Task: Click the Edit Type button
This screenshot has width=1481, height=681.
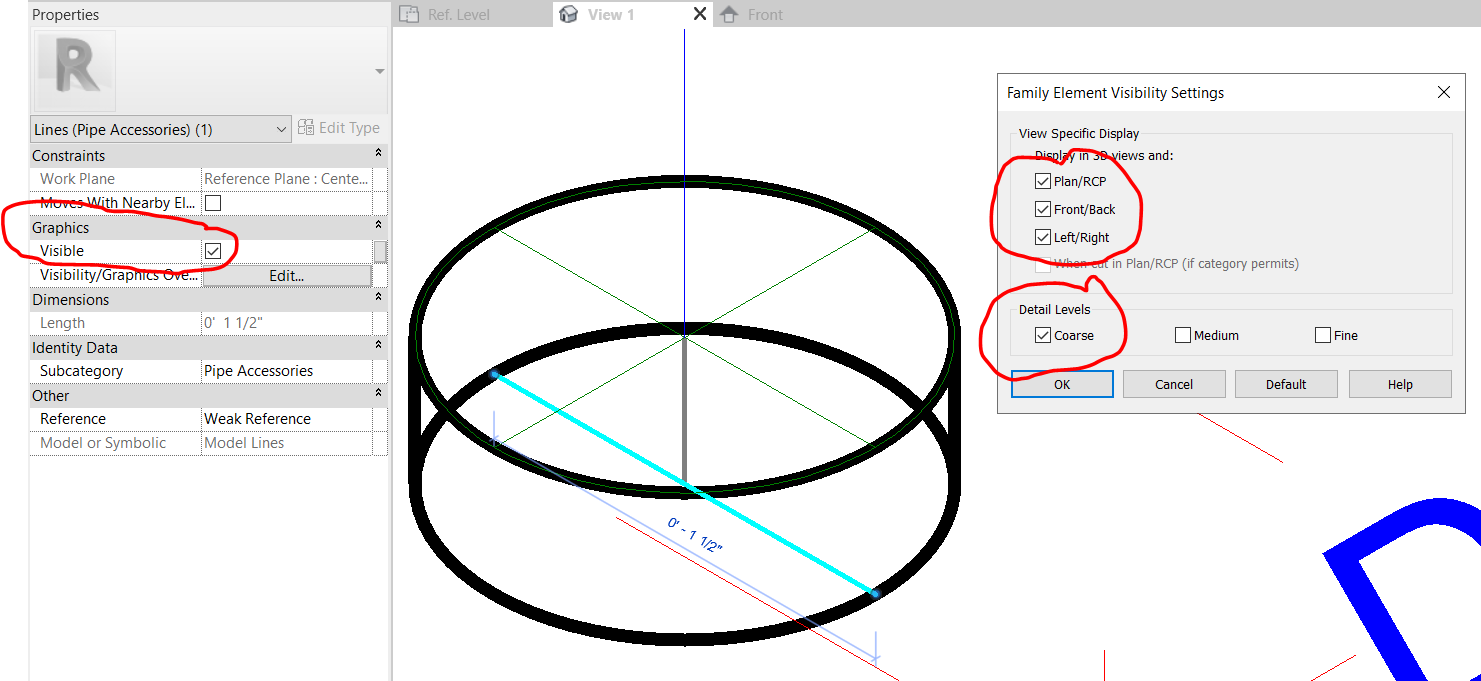Action: [339, 128]
